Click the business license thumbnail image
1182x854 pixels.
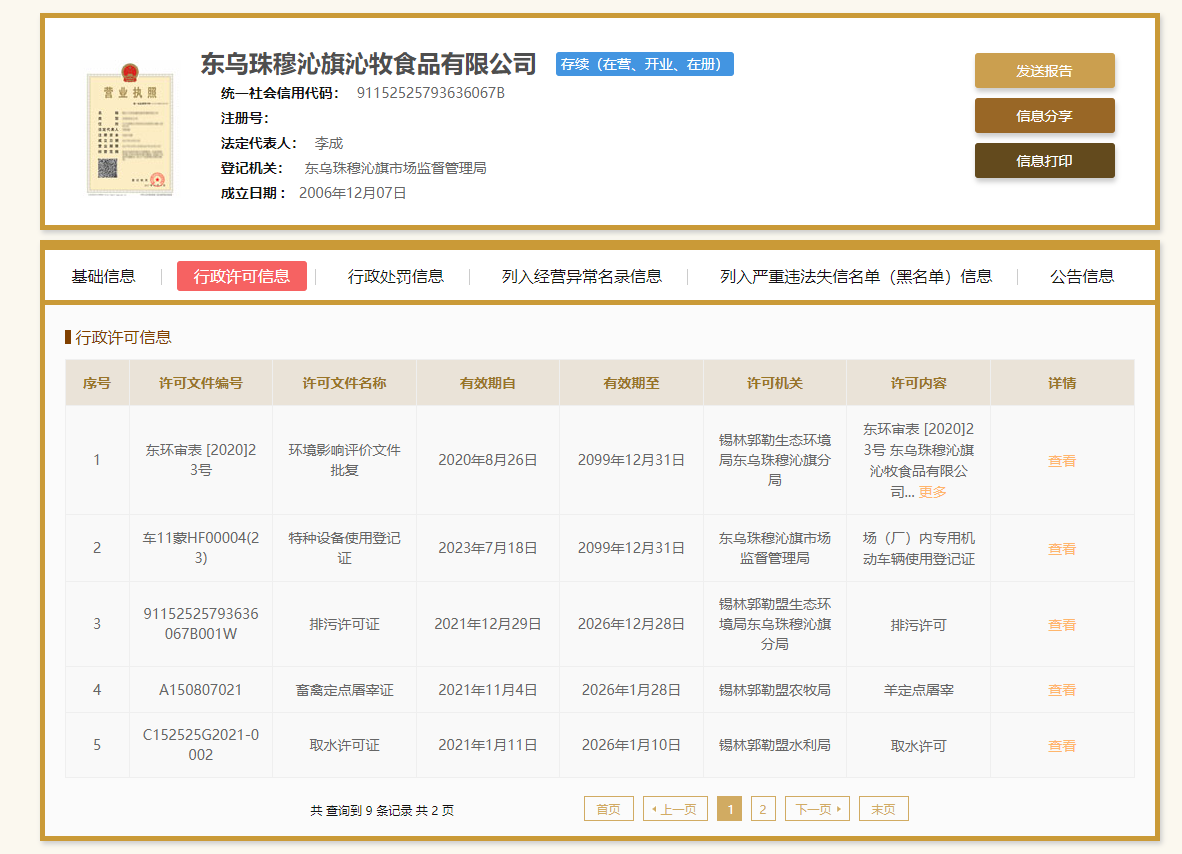point(130,130)
